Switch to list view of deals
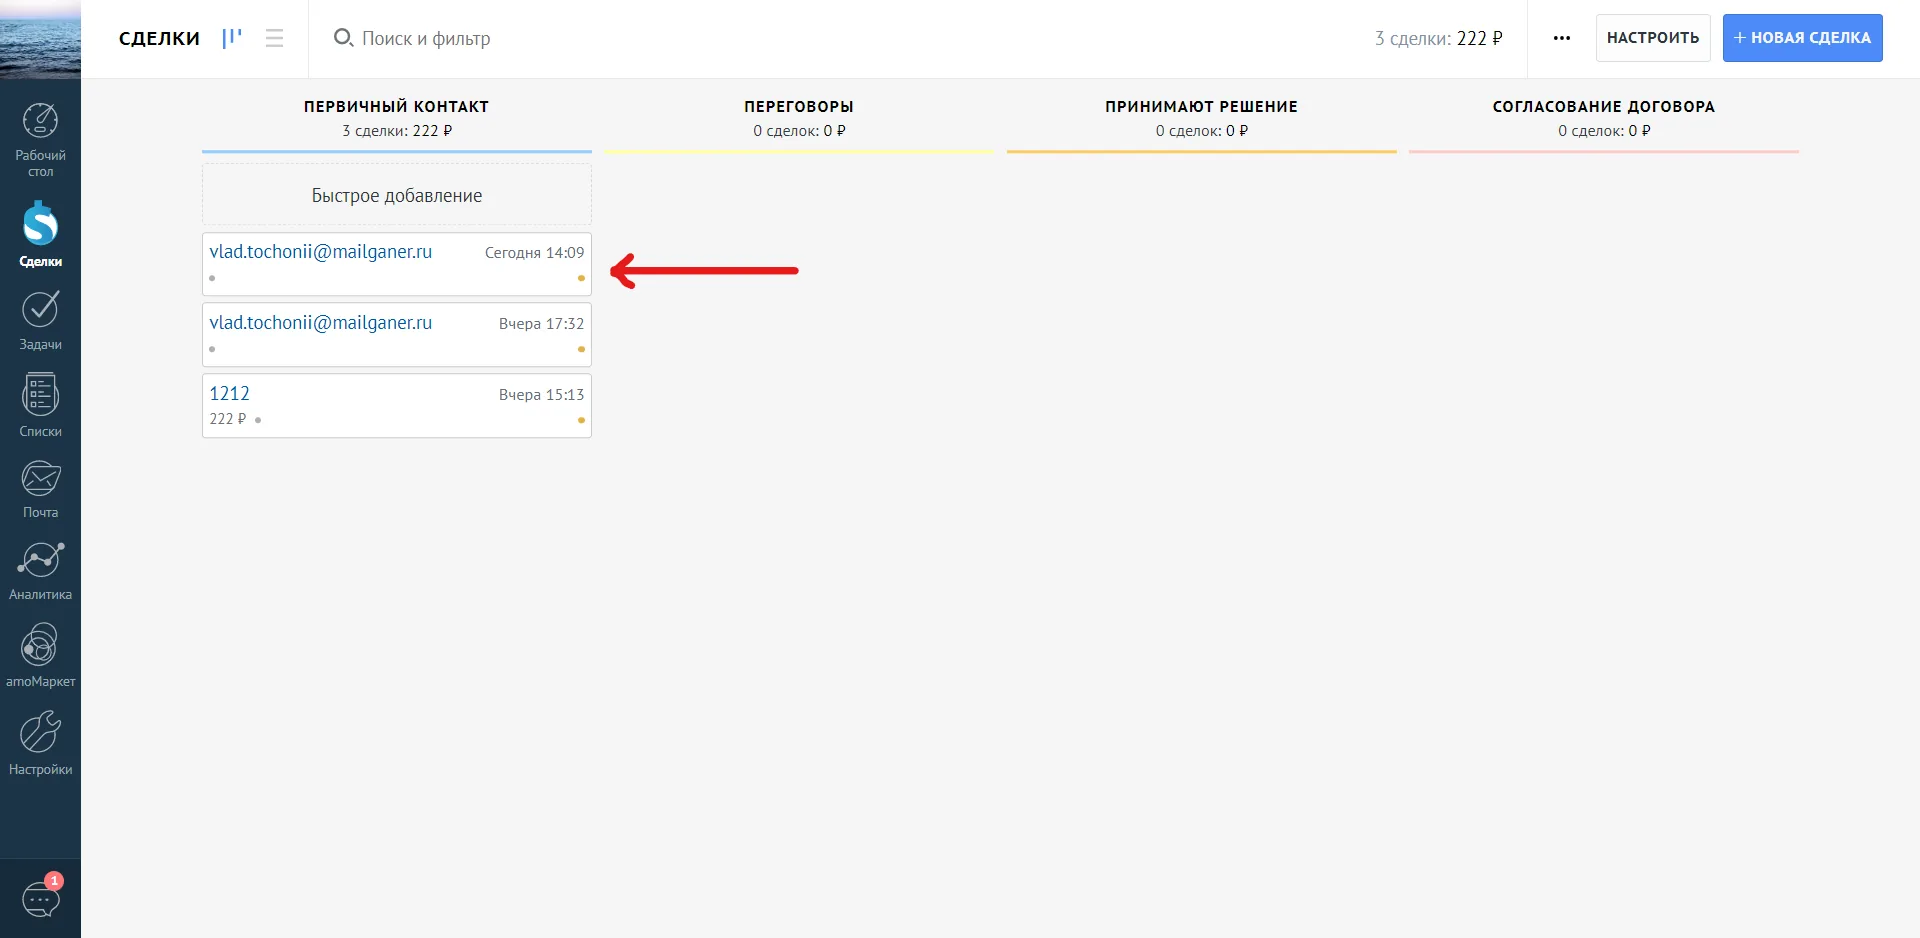This screenshot has width=1920, height=938. point(274,38)
